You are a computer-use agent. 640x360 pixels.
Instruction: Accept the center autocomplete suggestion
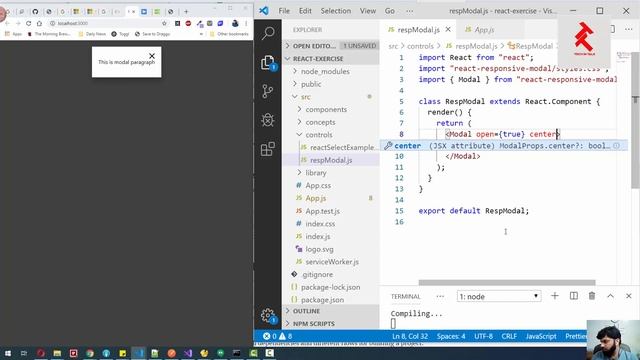pyautogui.click(x=504, y=145)
